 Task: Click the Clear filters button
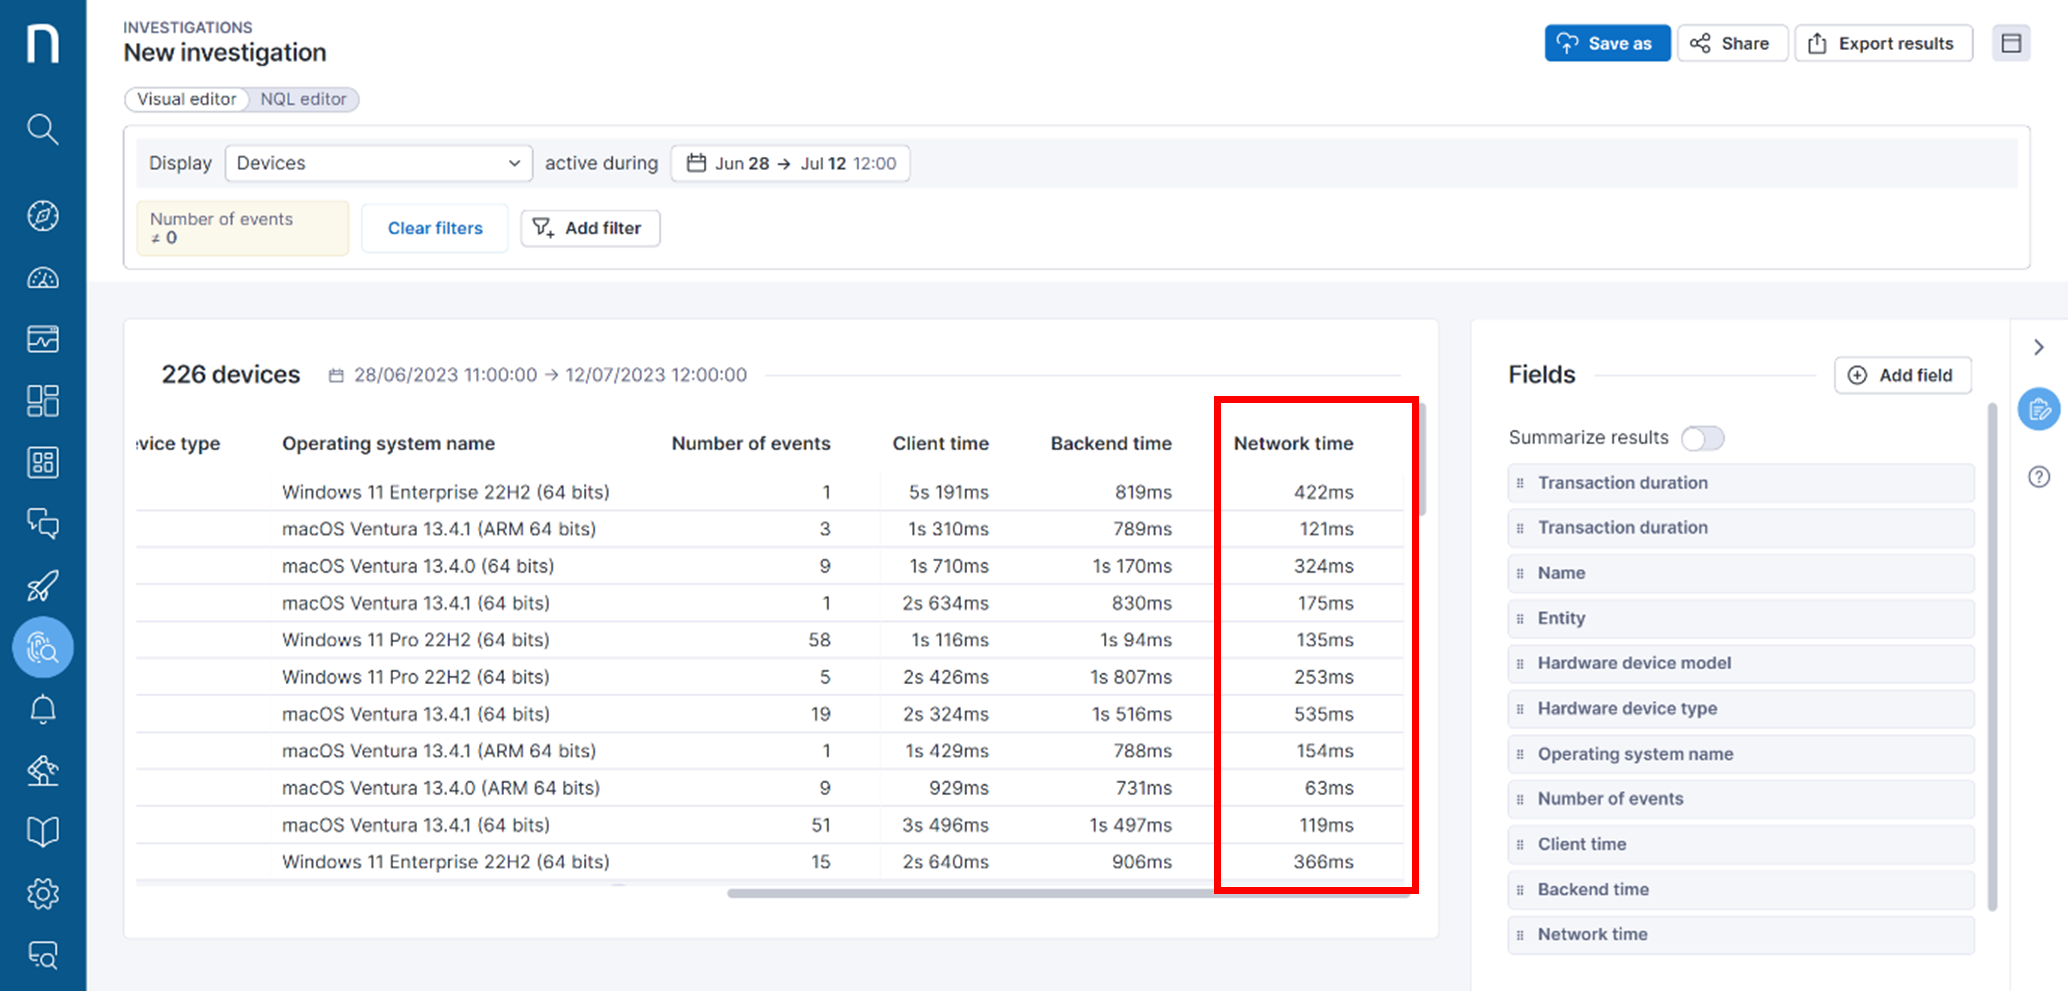(434, 228)
